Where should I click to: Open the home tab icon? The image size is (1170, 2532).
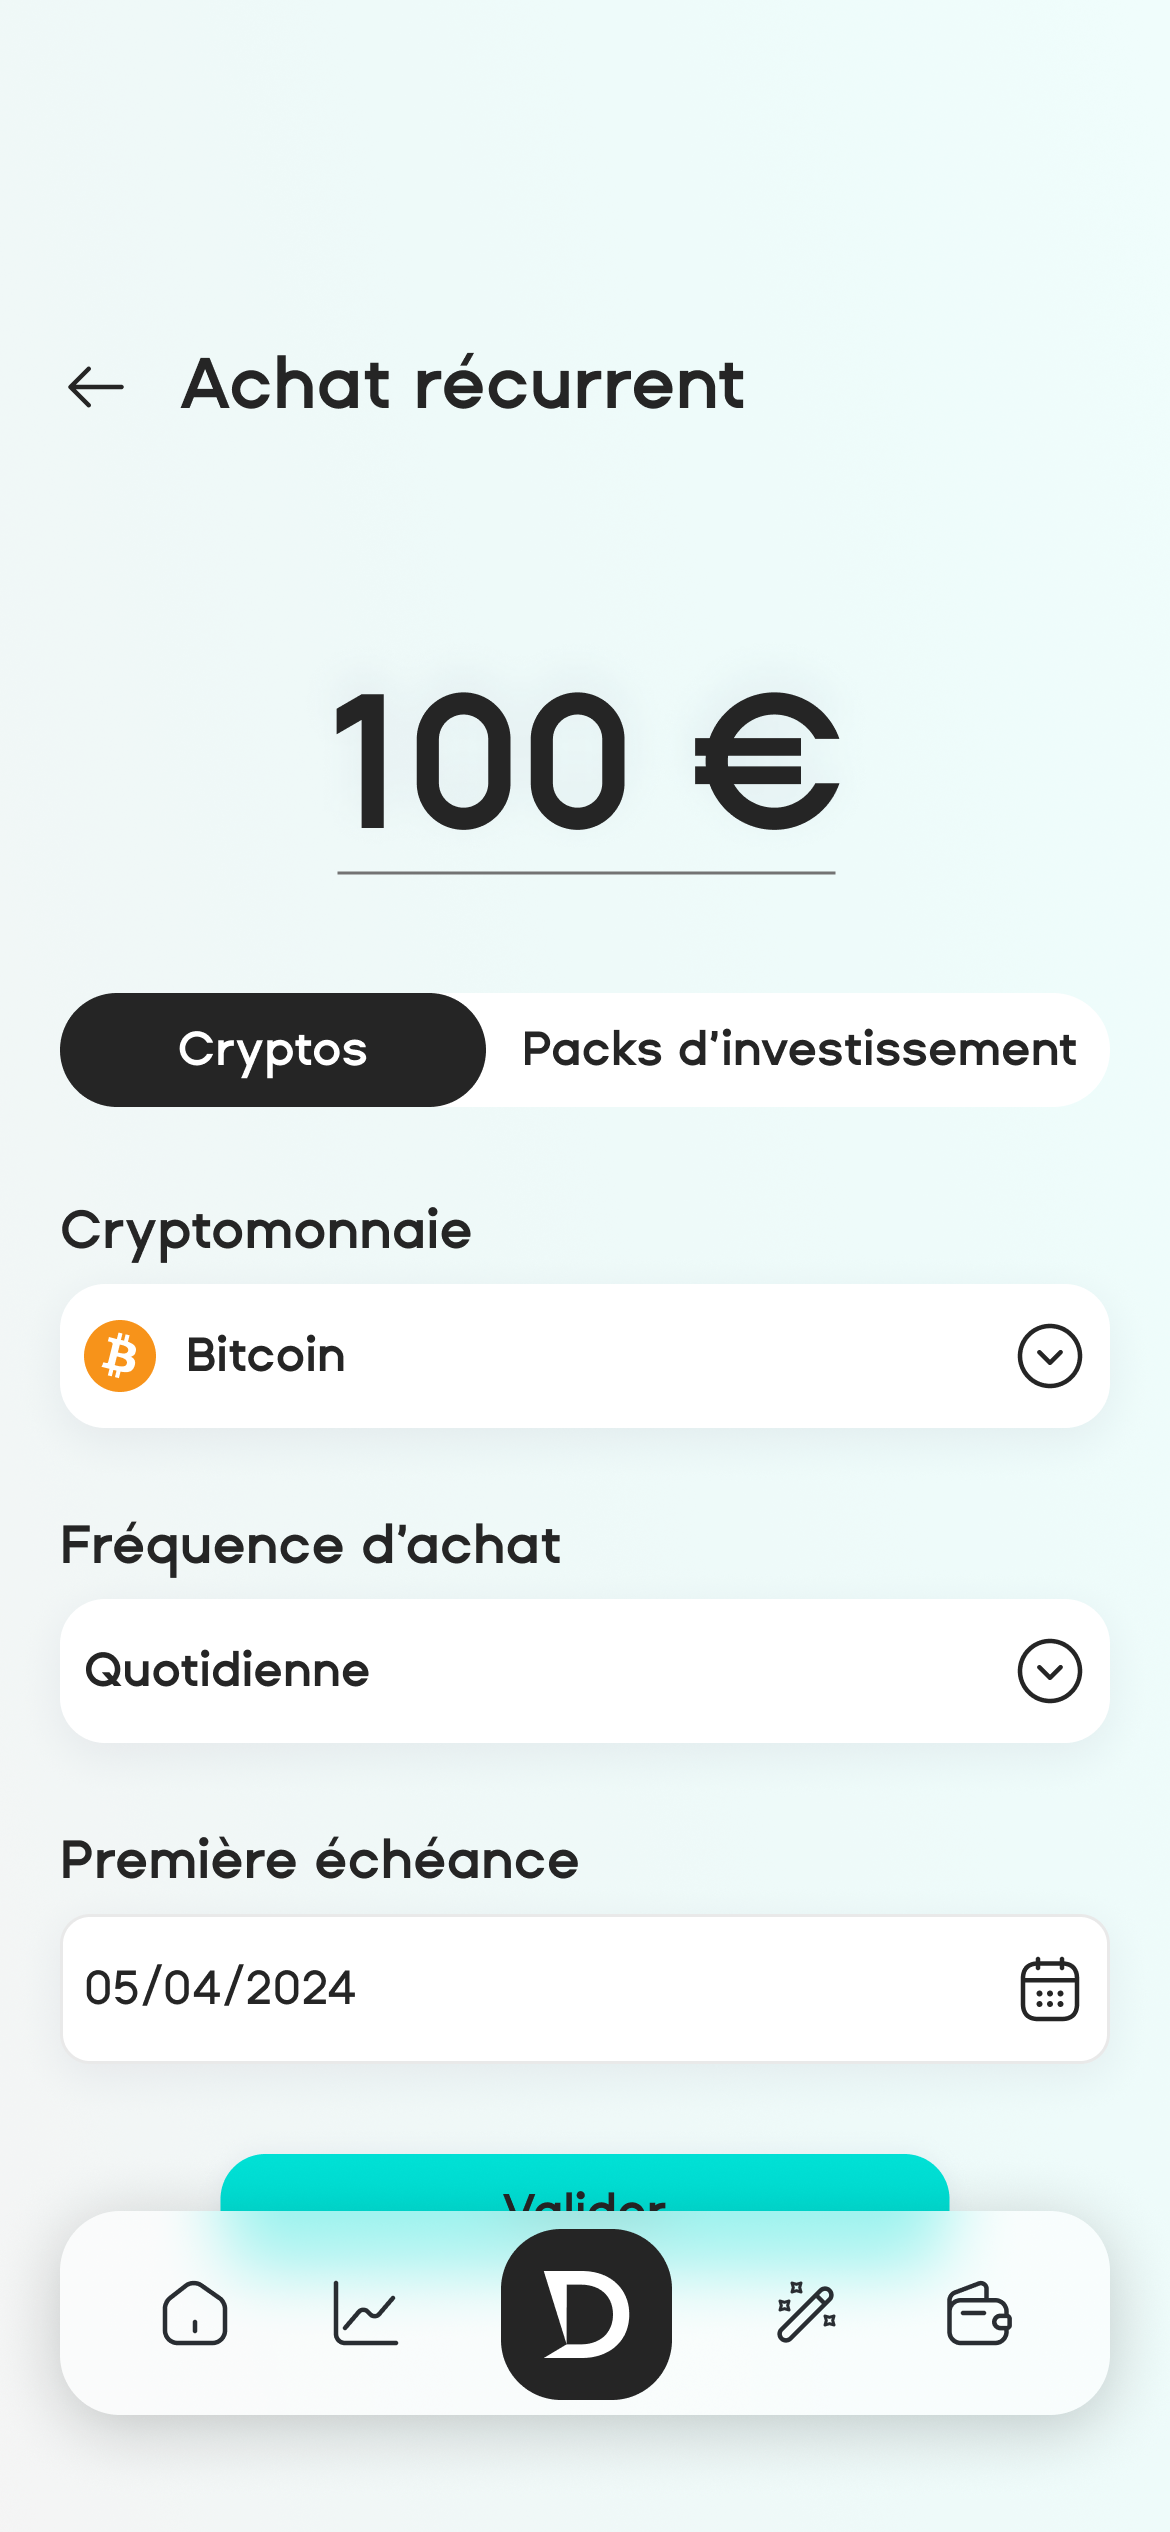195,2313
